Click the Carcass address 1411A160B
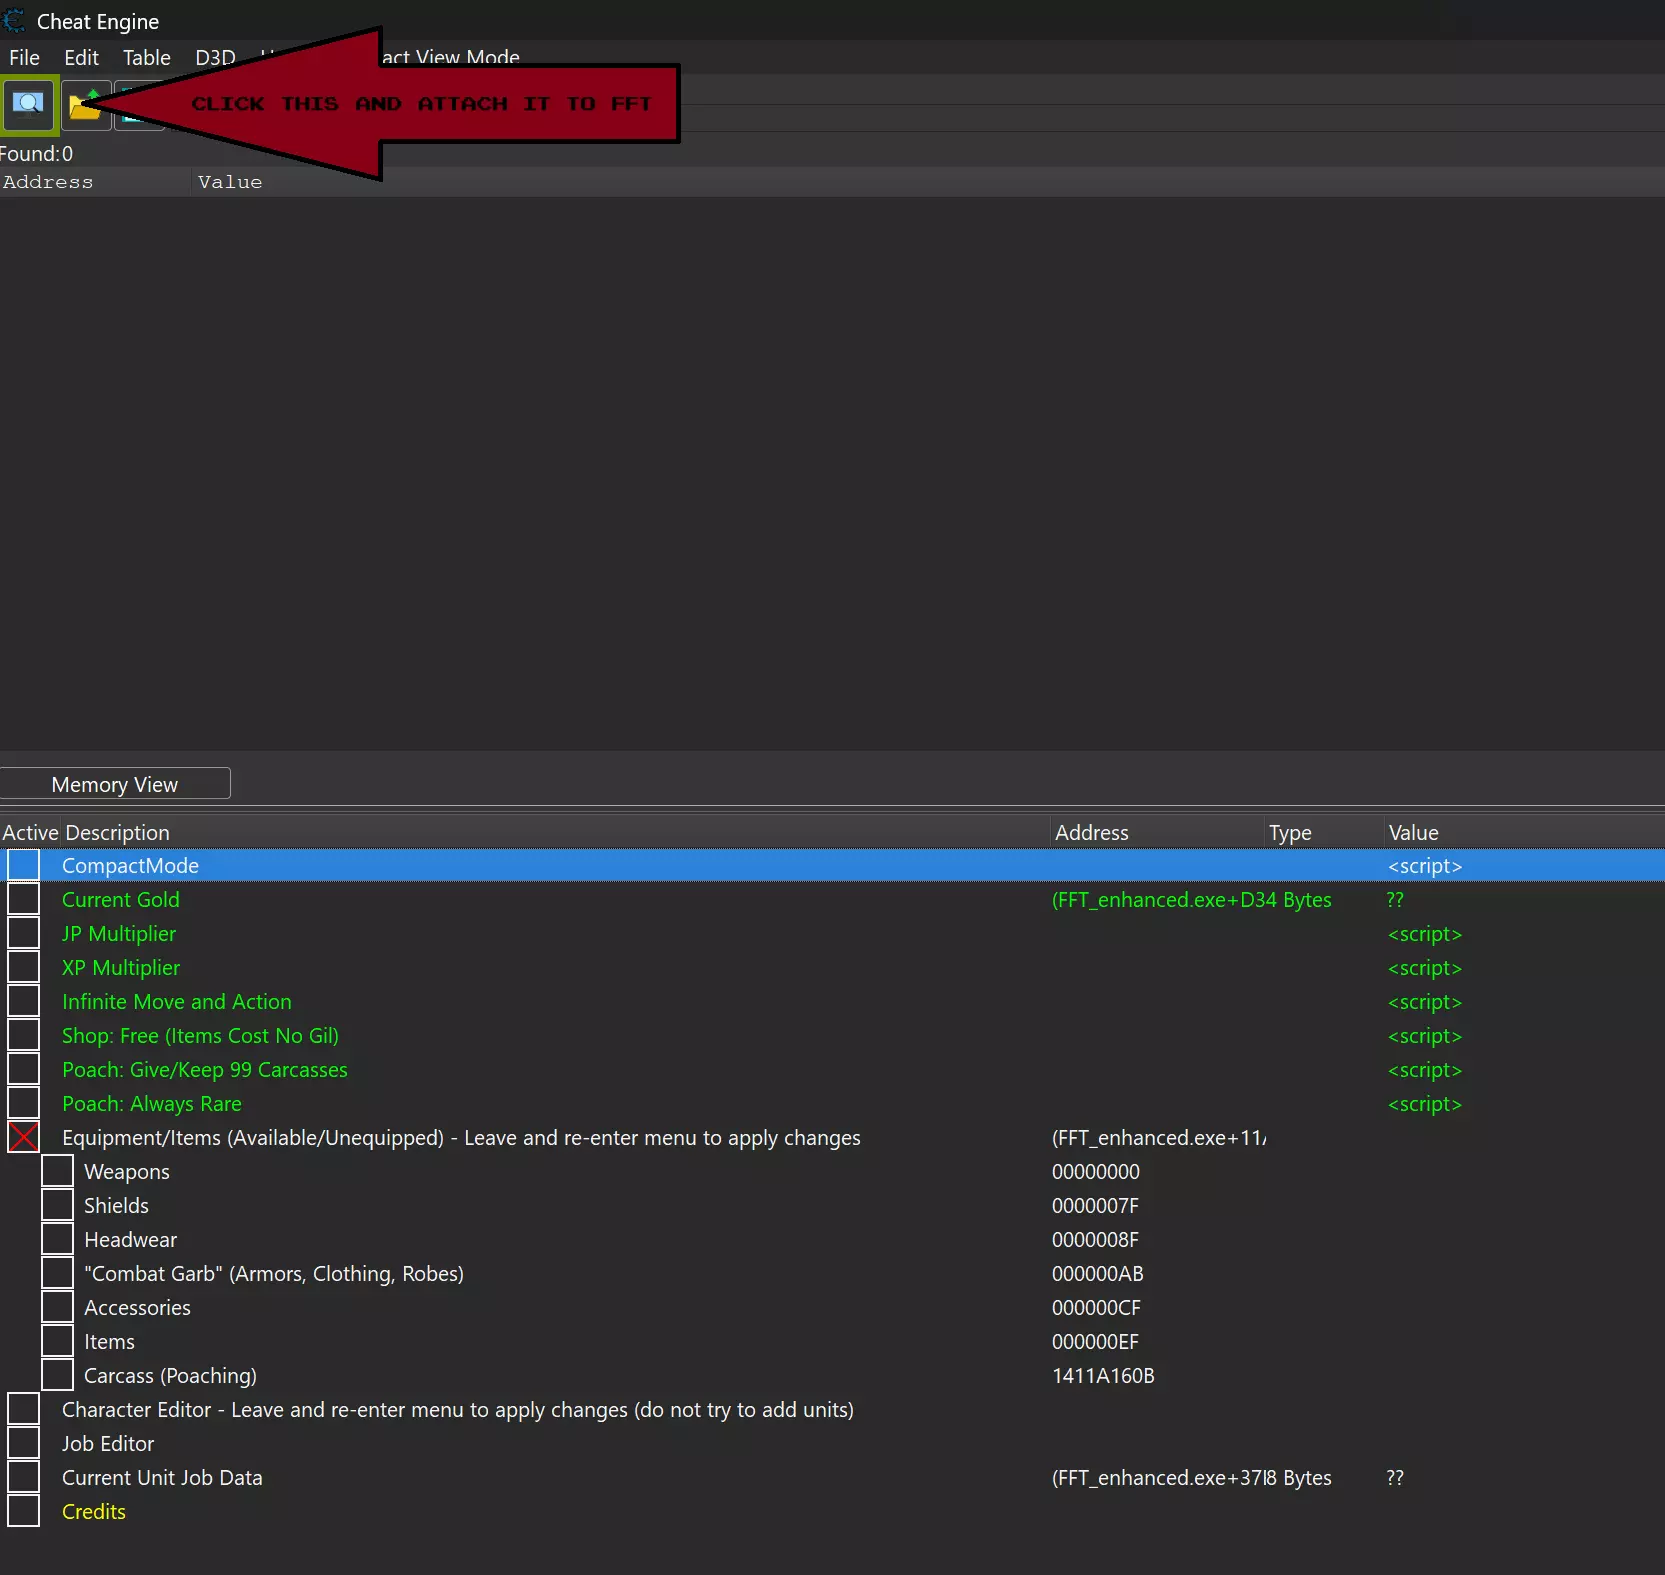Screen dimensions: 1665x1575 pyautogui.click(x=1103, y=1375)
